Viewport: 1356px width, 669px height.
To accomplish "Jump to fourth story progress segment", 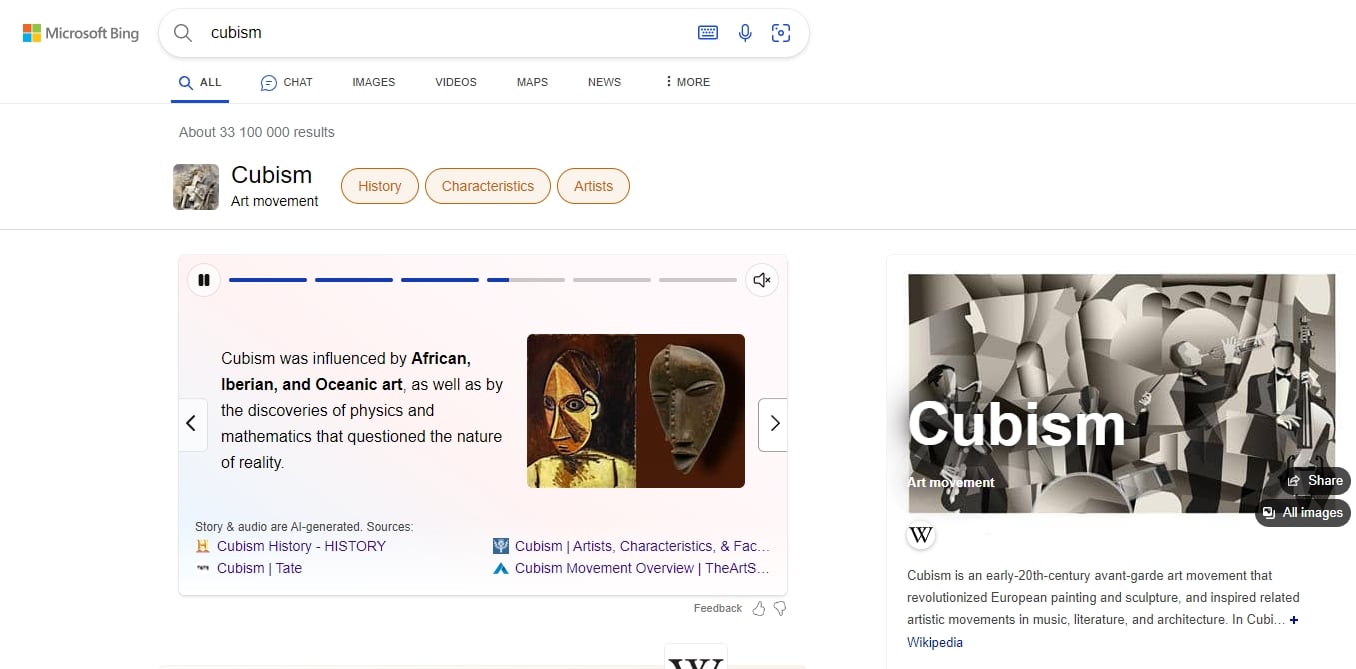I will pos(526,280).
